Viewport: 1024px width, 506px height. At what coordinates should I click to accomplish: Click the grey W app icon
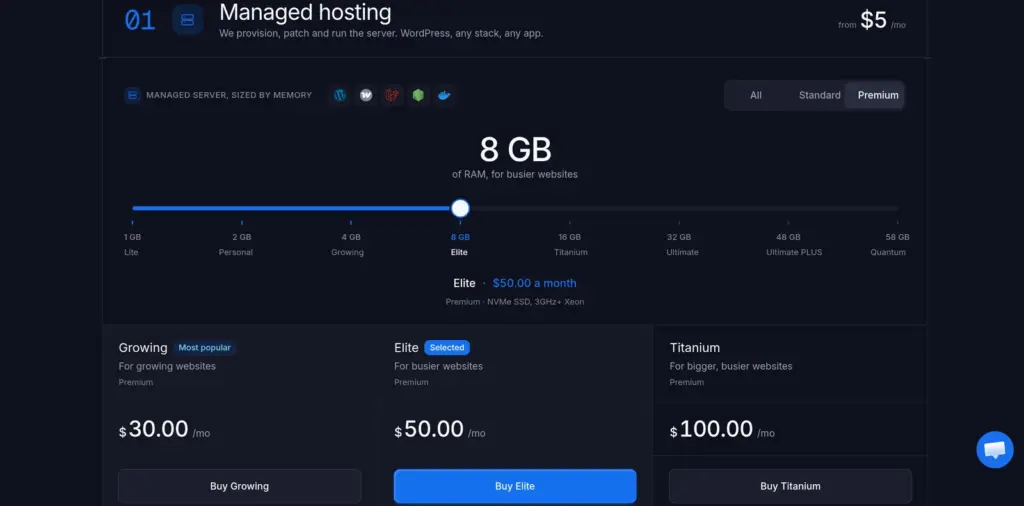(366, 95)
